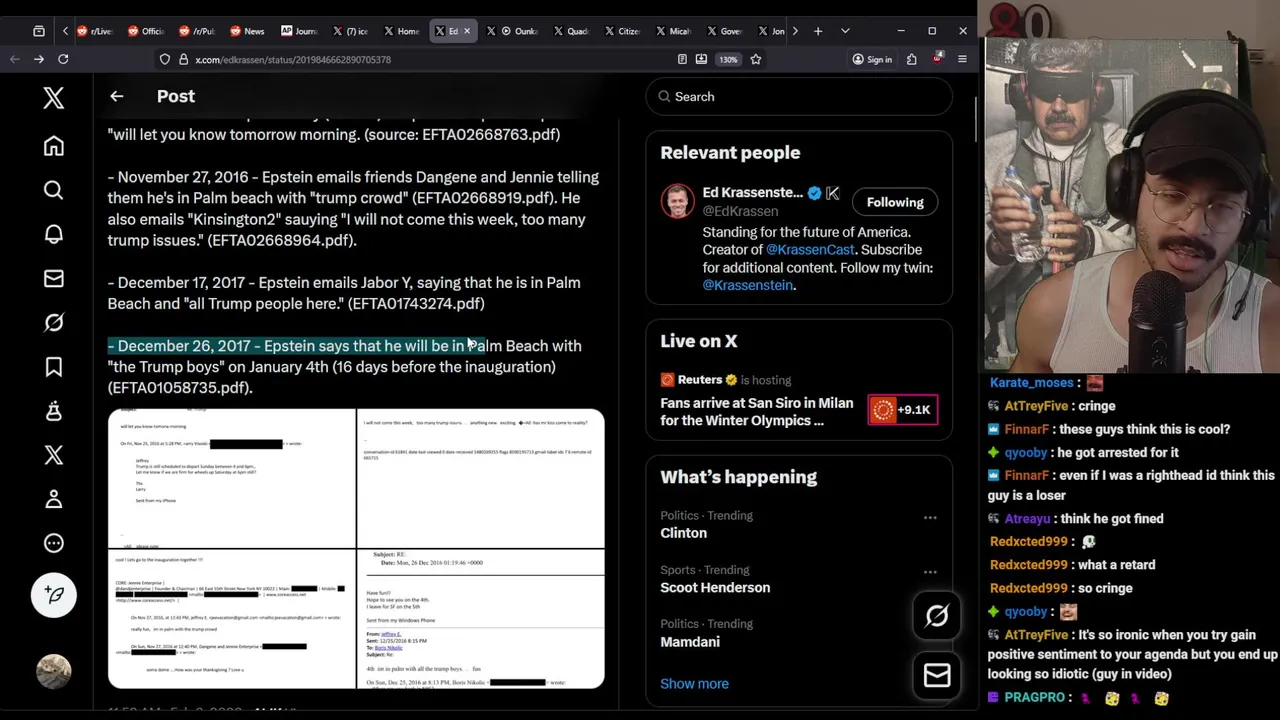
Task: Open Notifications bell in sidebar
Action: [53, 234]
